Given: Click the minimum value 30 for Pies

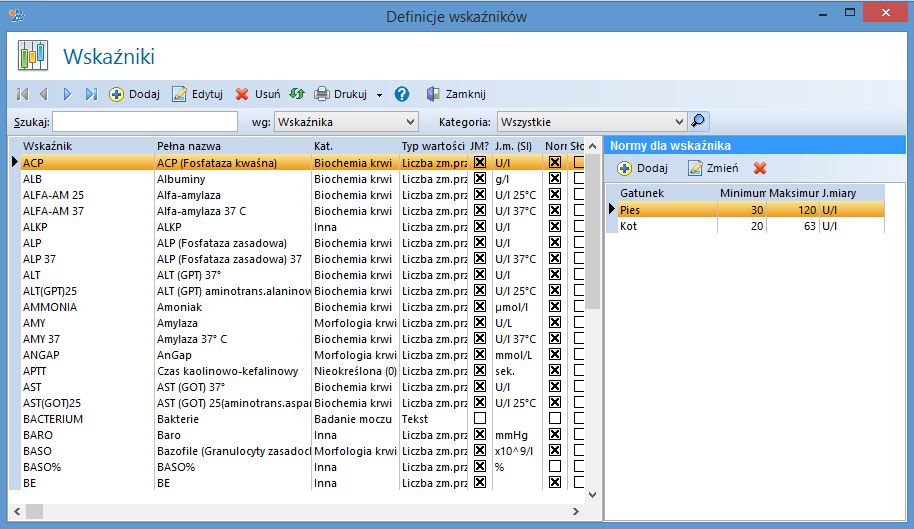Looking at the screenshot, I should [x=741, y=210].
